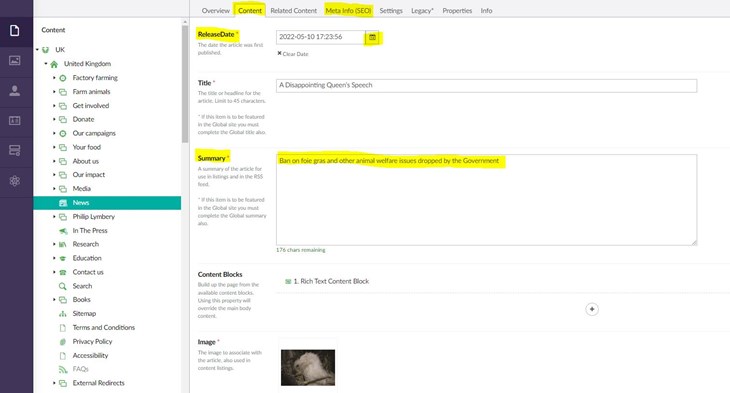
Task: Expand the External Redirects node
Action: [x=54, y=383]
